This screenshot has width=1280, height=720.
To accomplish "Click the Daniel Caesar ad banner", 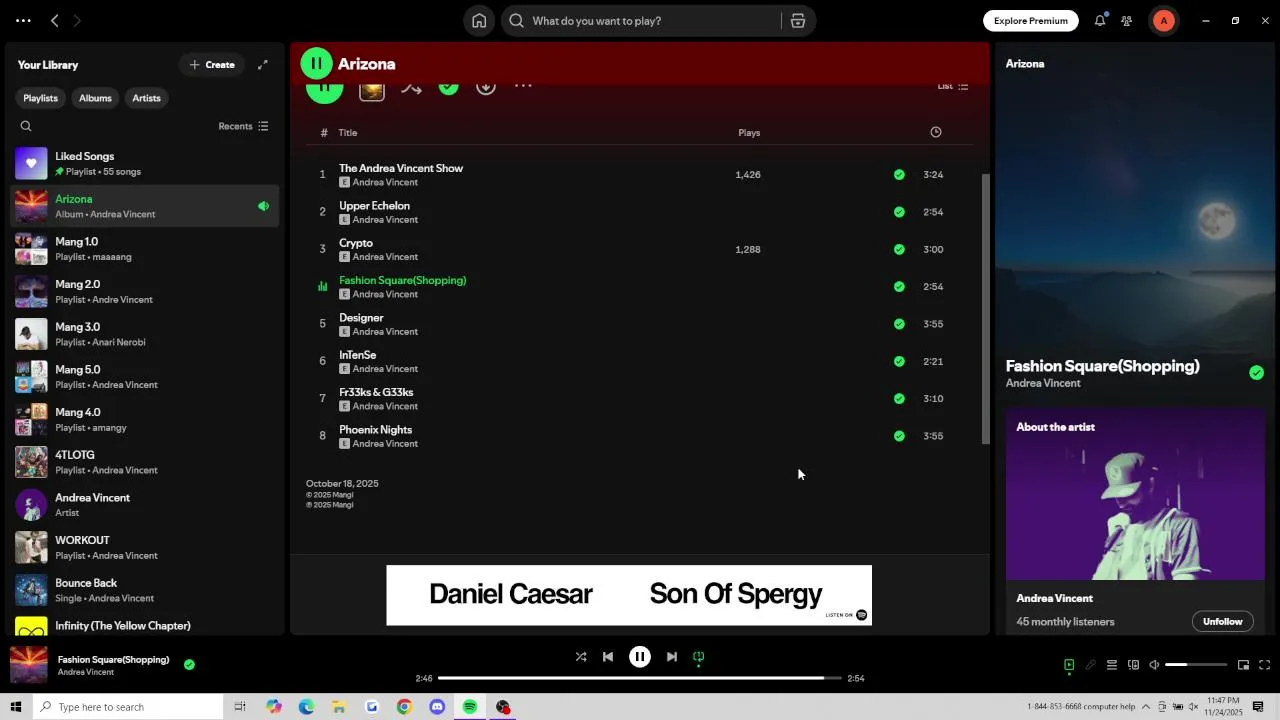I will 629,595.
